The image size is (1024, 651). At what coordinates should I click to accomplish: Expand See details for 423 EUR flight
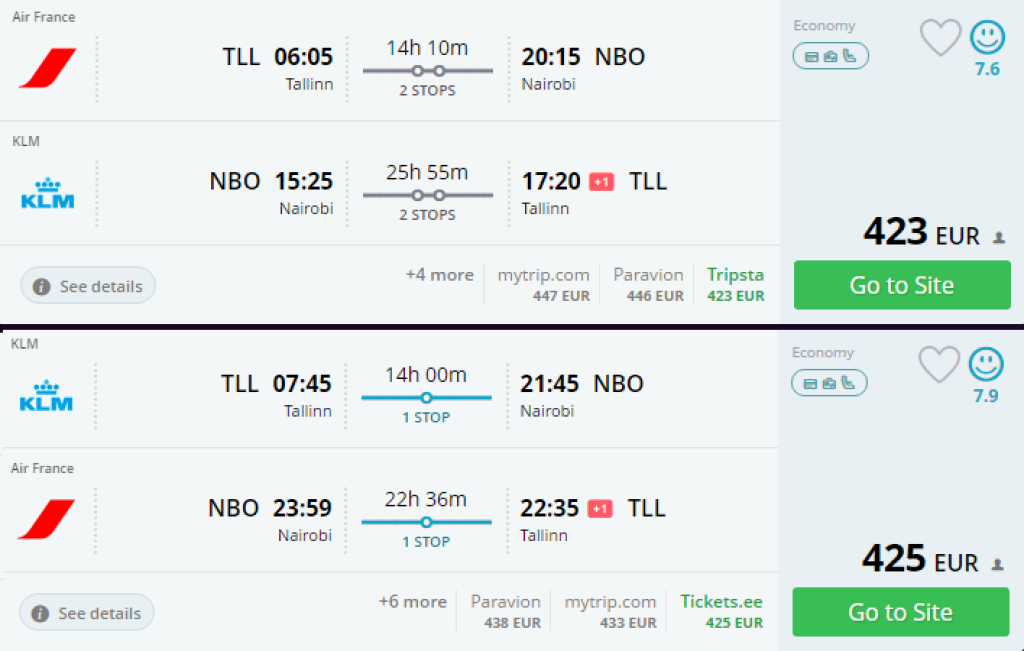tap(89, 286)
